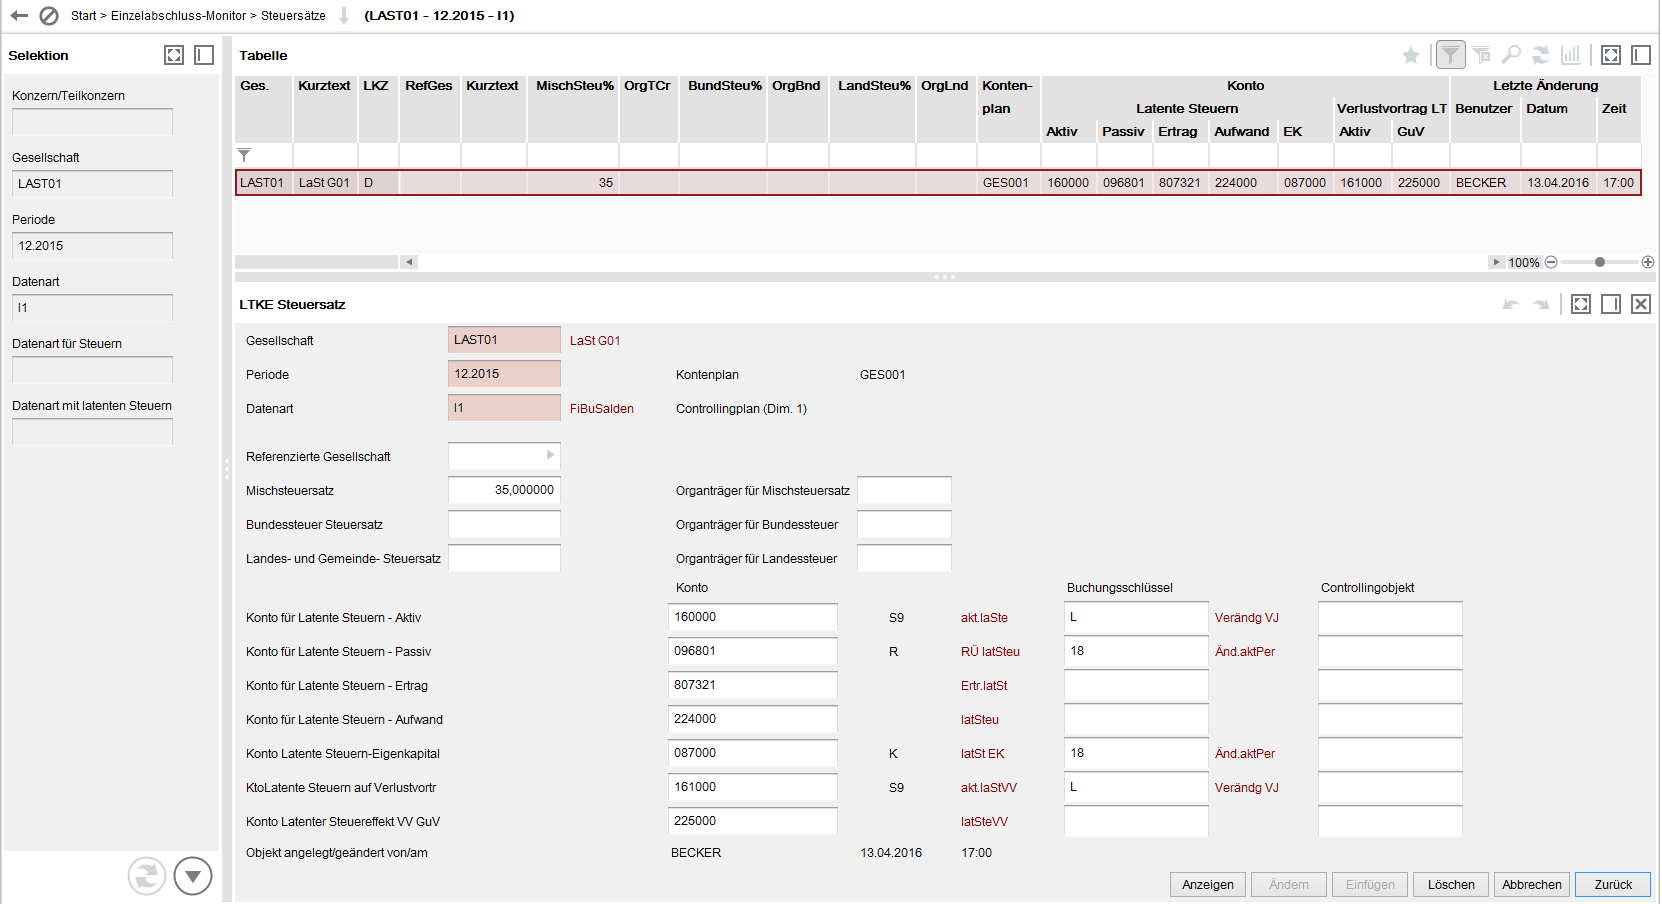Click the left arrow on the table's horizontal scrollbar
This screenshot has height=904, width=1662.
pos(409,262)
